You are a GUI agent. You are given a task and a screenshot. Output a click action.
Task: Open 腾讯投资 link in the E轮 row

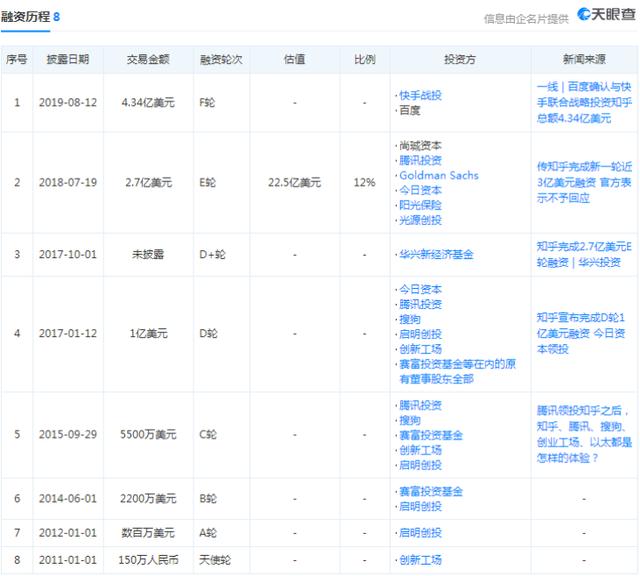(x=420, y=160)
